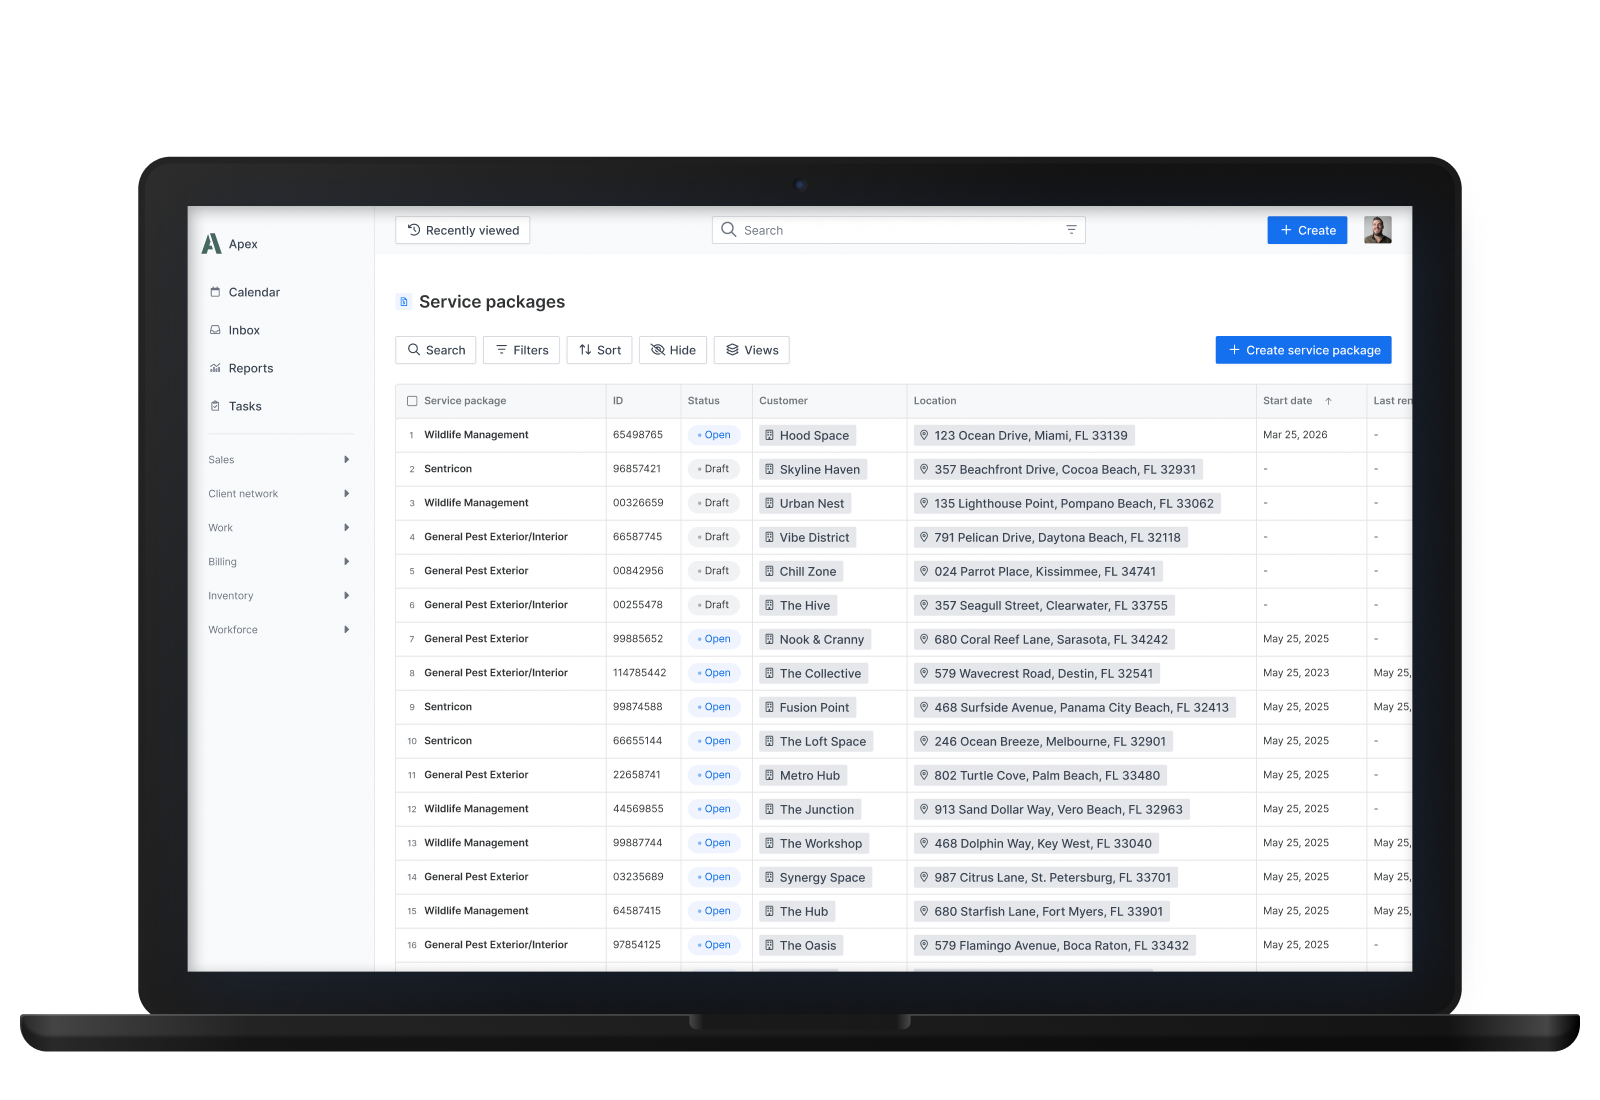Toggle the select-all Service package checkbox
1600x1100 pixels.
pos(412,401)
